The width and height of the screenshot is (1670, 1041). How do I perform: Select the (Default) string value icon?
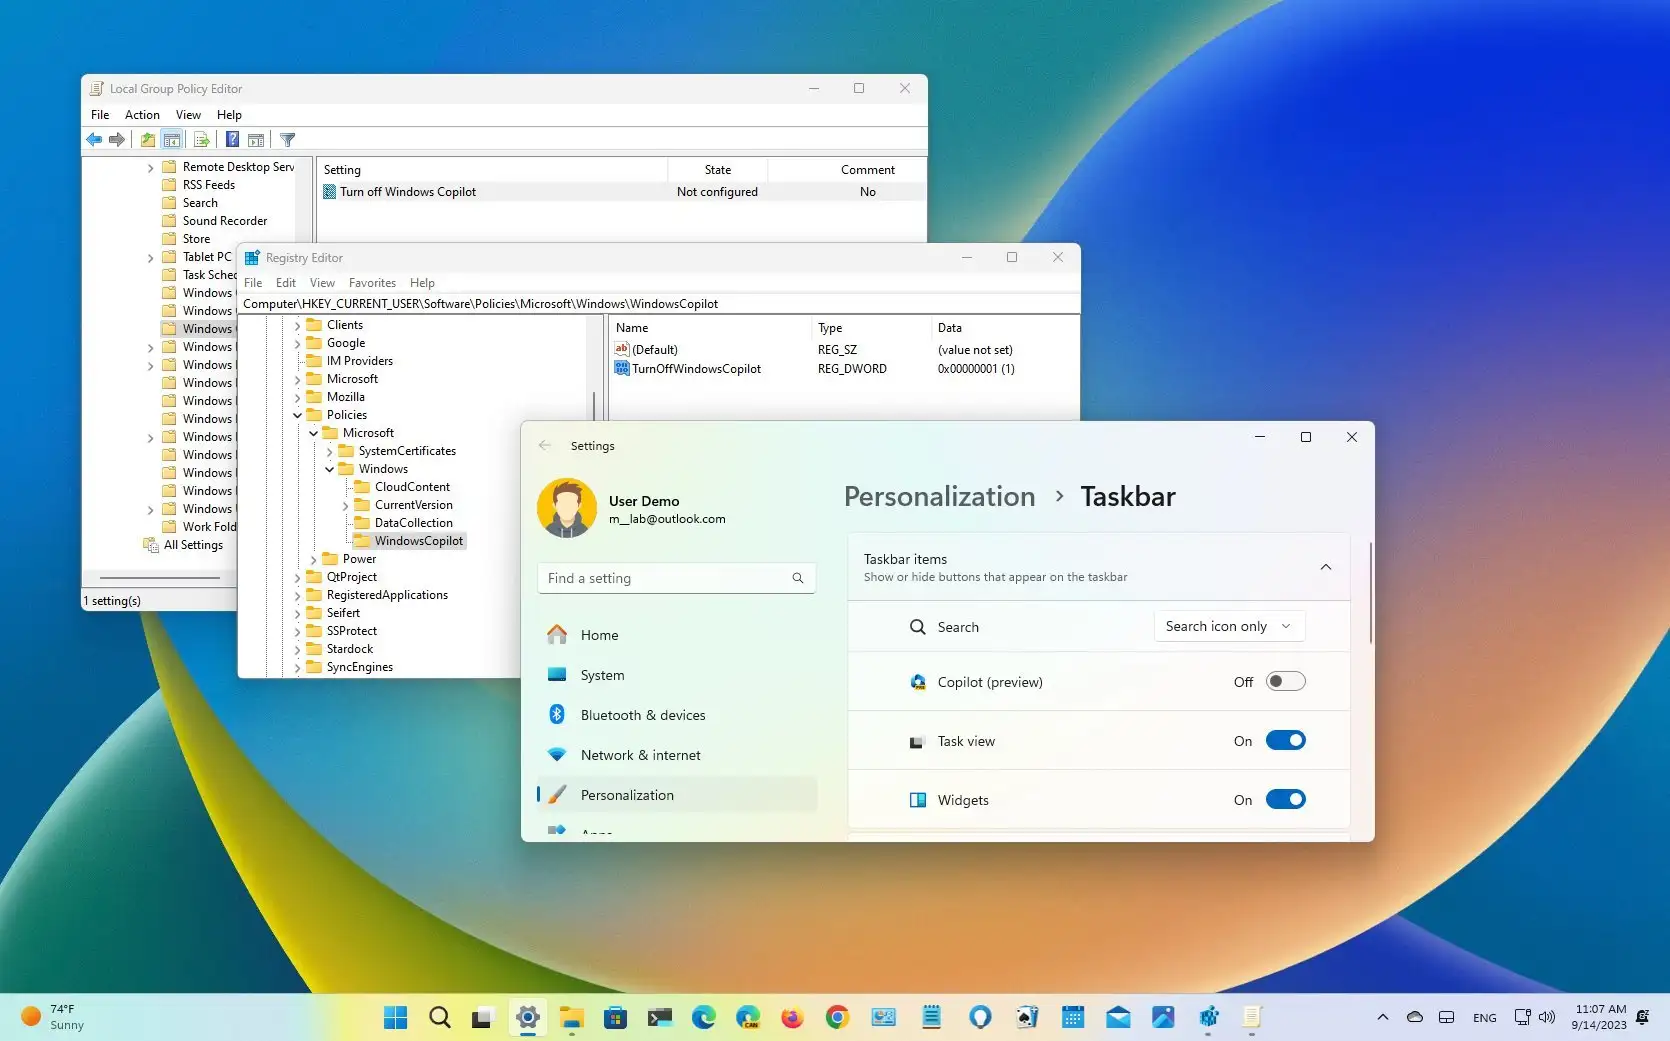click(622, 350)
